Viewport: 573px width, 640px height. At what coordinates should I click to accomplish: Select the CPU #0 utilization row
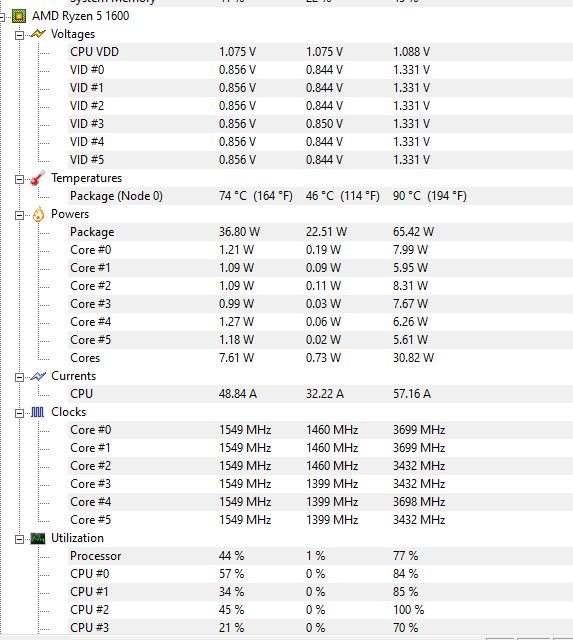[320, 574]
